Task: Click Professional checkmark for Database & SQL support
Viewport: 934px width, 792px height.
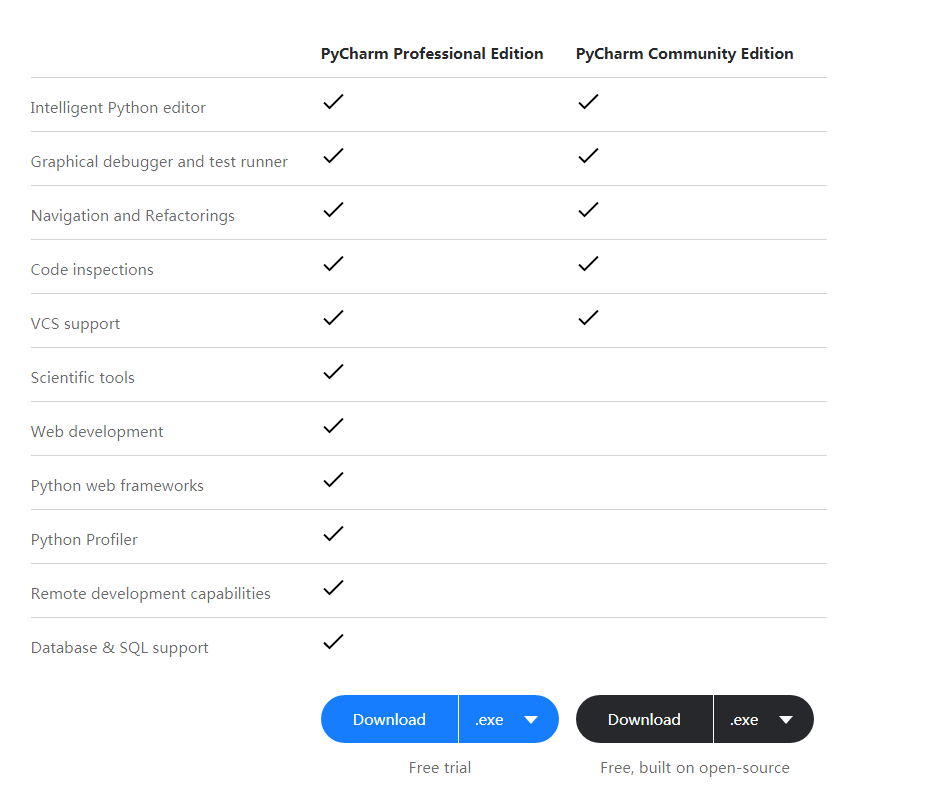Action: coord(333,642)
